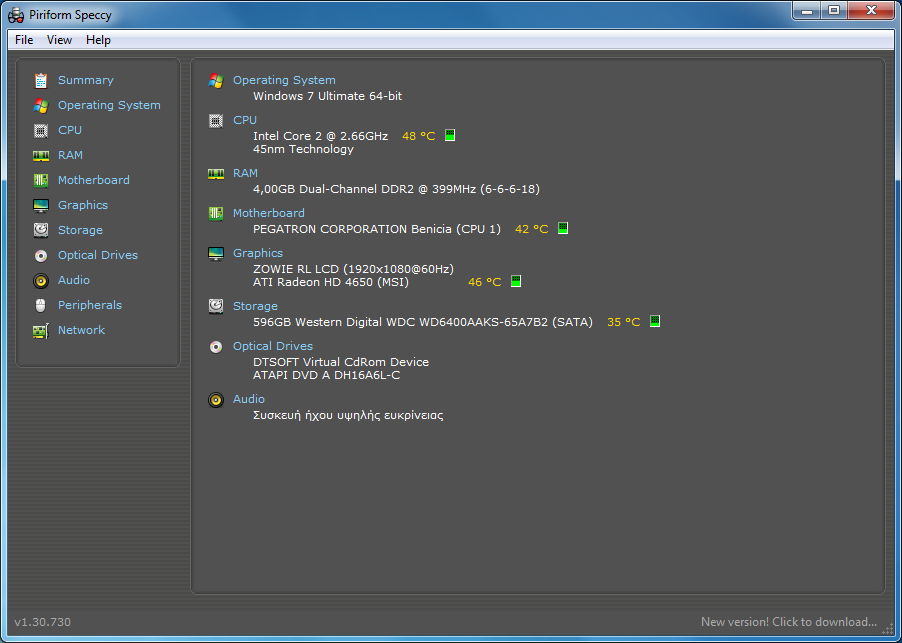Open the File menu
902x643 pixels.
pyautogui.click(x=24, y=40)
